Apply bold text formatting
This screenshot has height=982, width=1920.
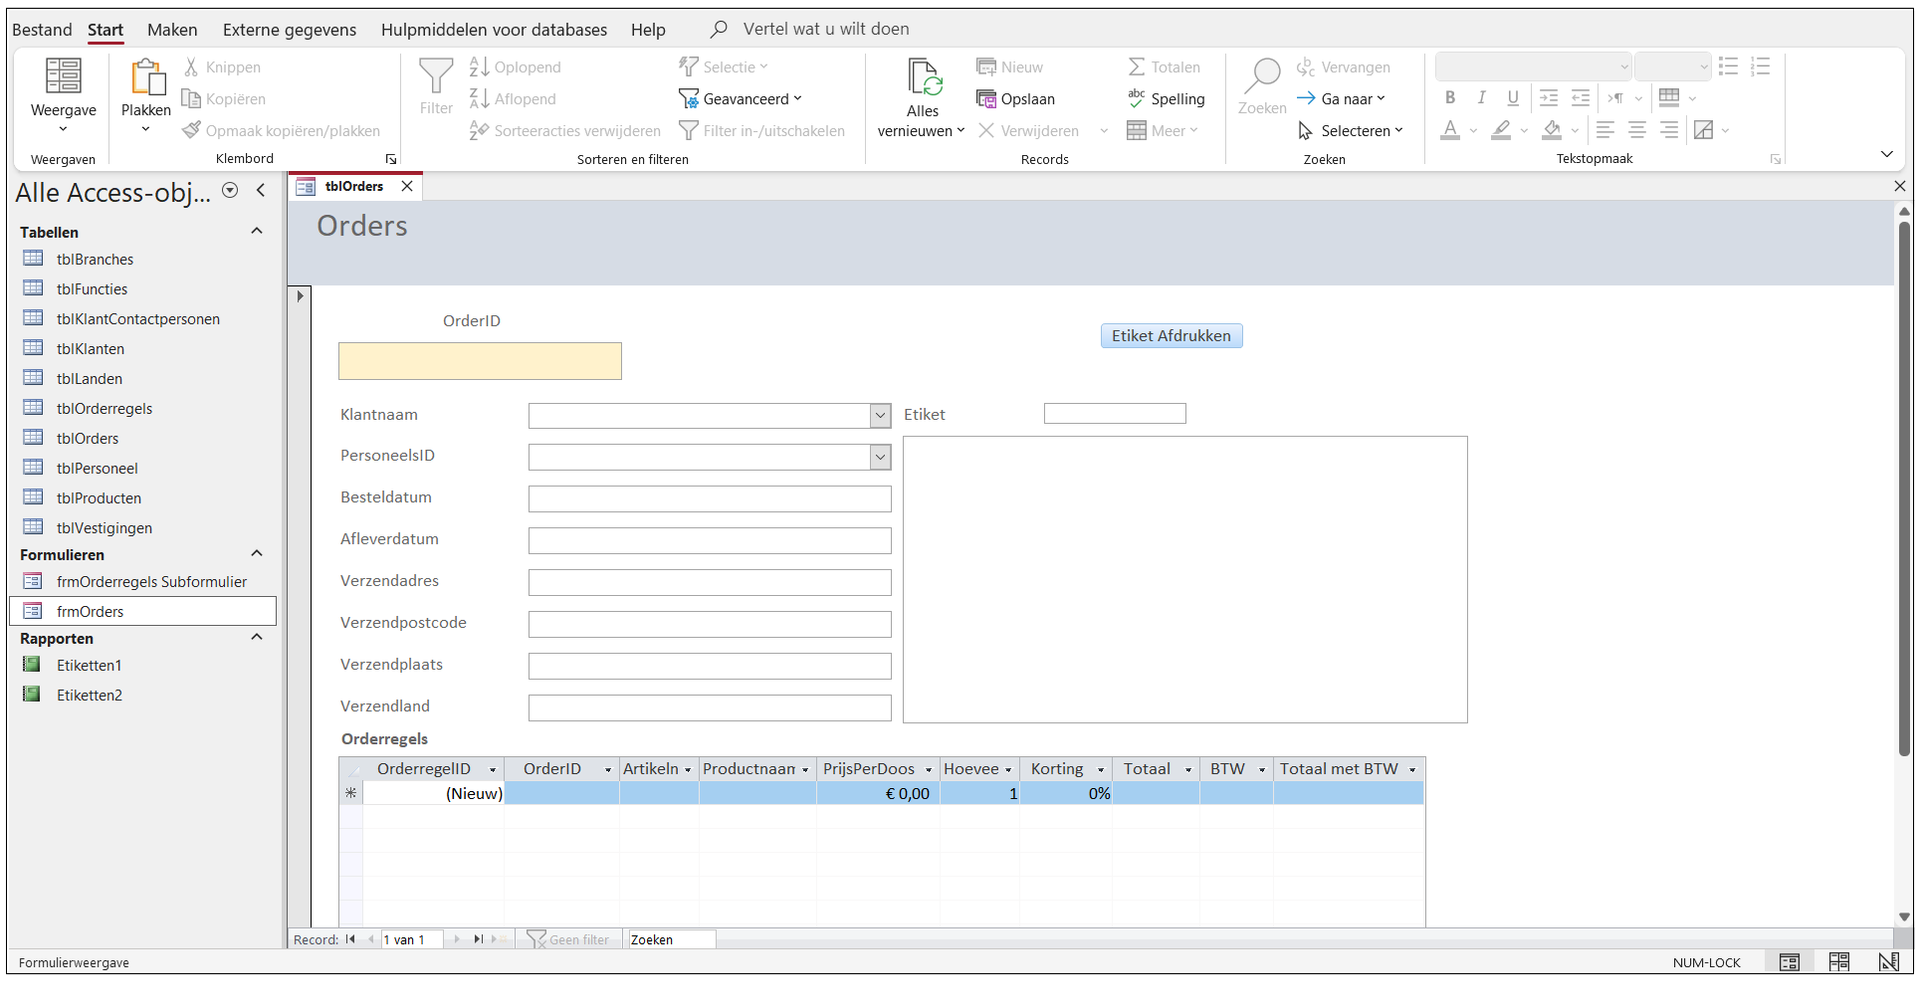click(x=1450, y=98)
